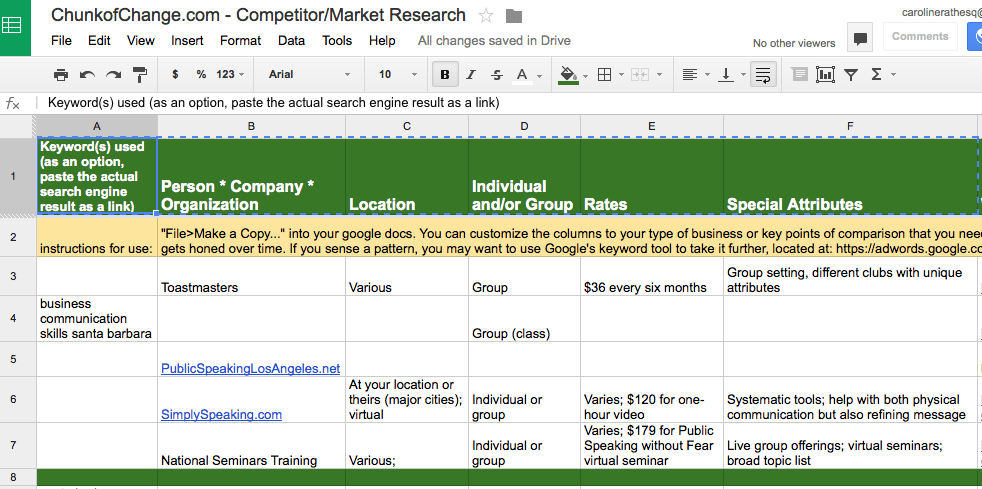Insert a chart
982x489 pixels.
tap(825, 75)
